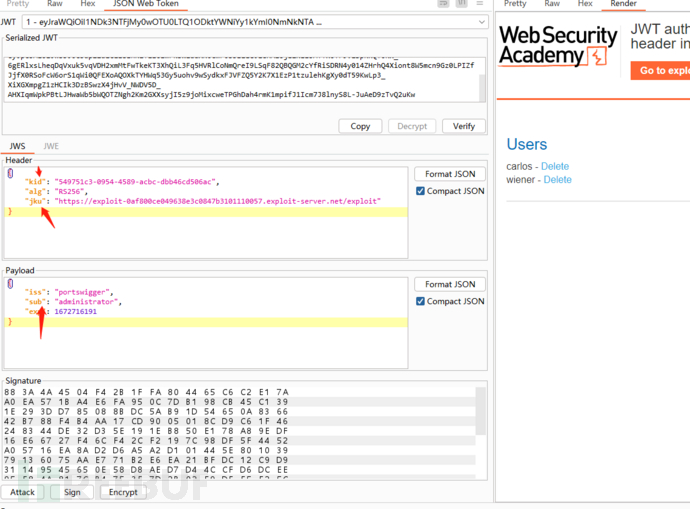The width and height of the screenshot is (690, 509).
Task: Open the left panel's Hex tab
Action: click(87, 4)
